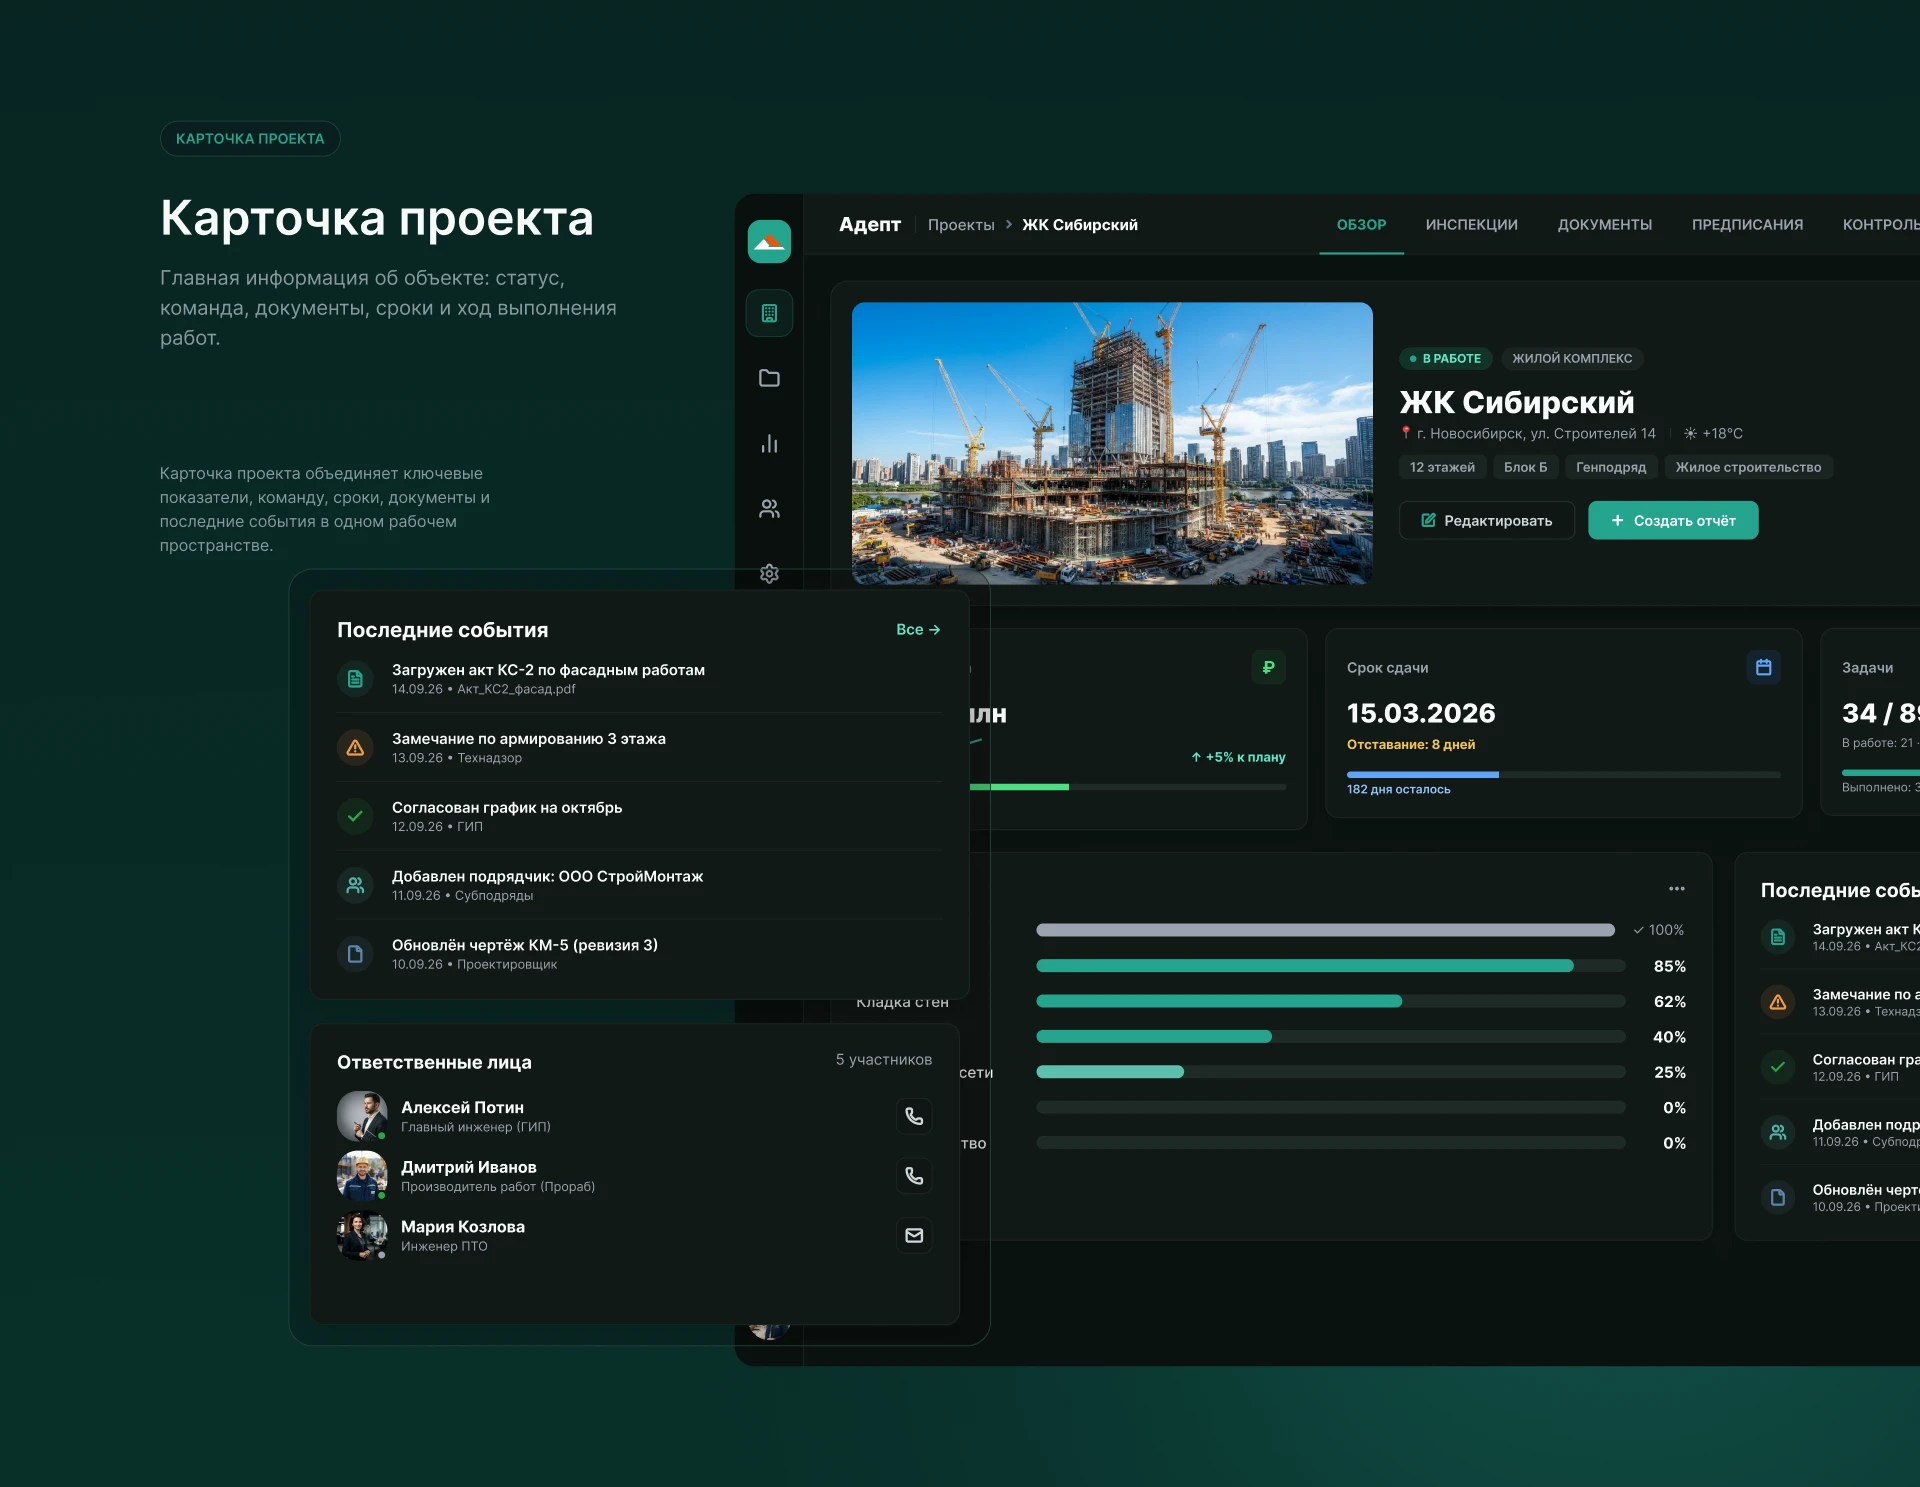The width and height of the screenshot is (1920, 1487).
Task: Click the ruble budget icon
Action: pyautogui.click(x=1268, y=667)
